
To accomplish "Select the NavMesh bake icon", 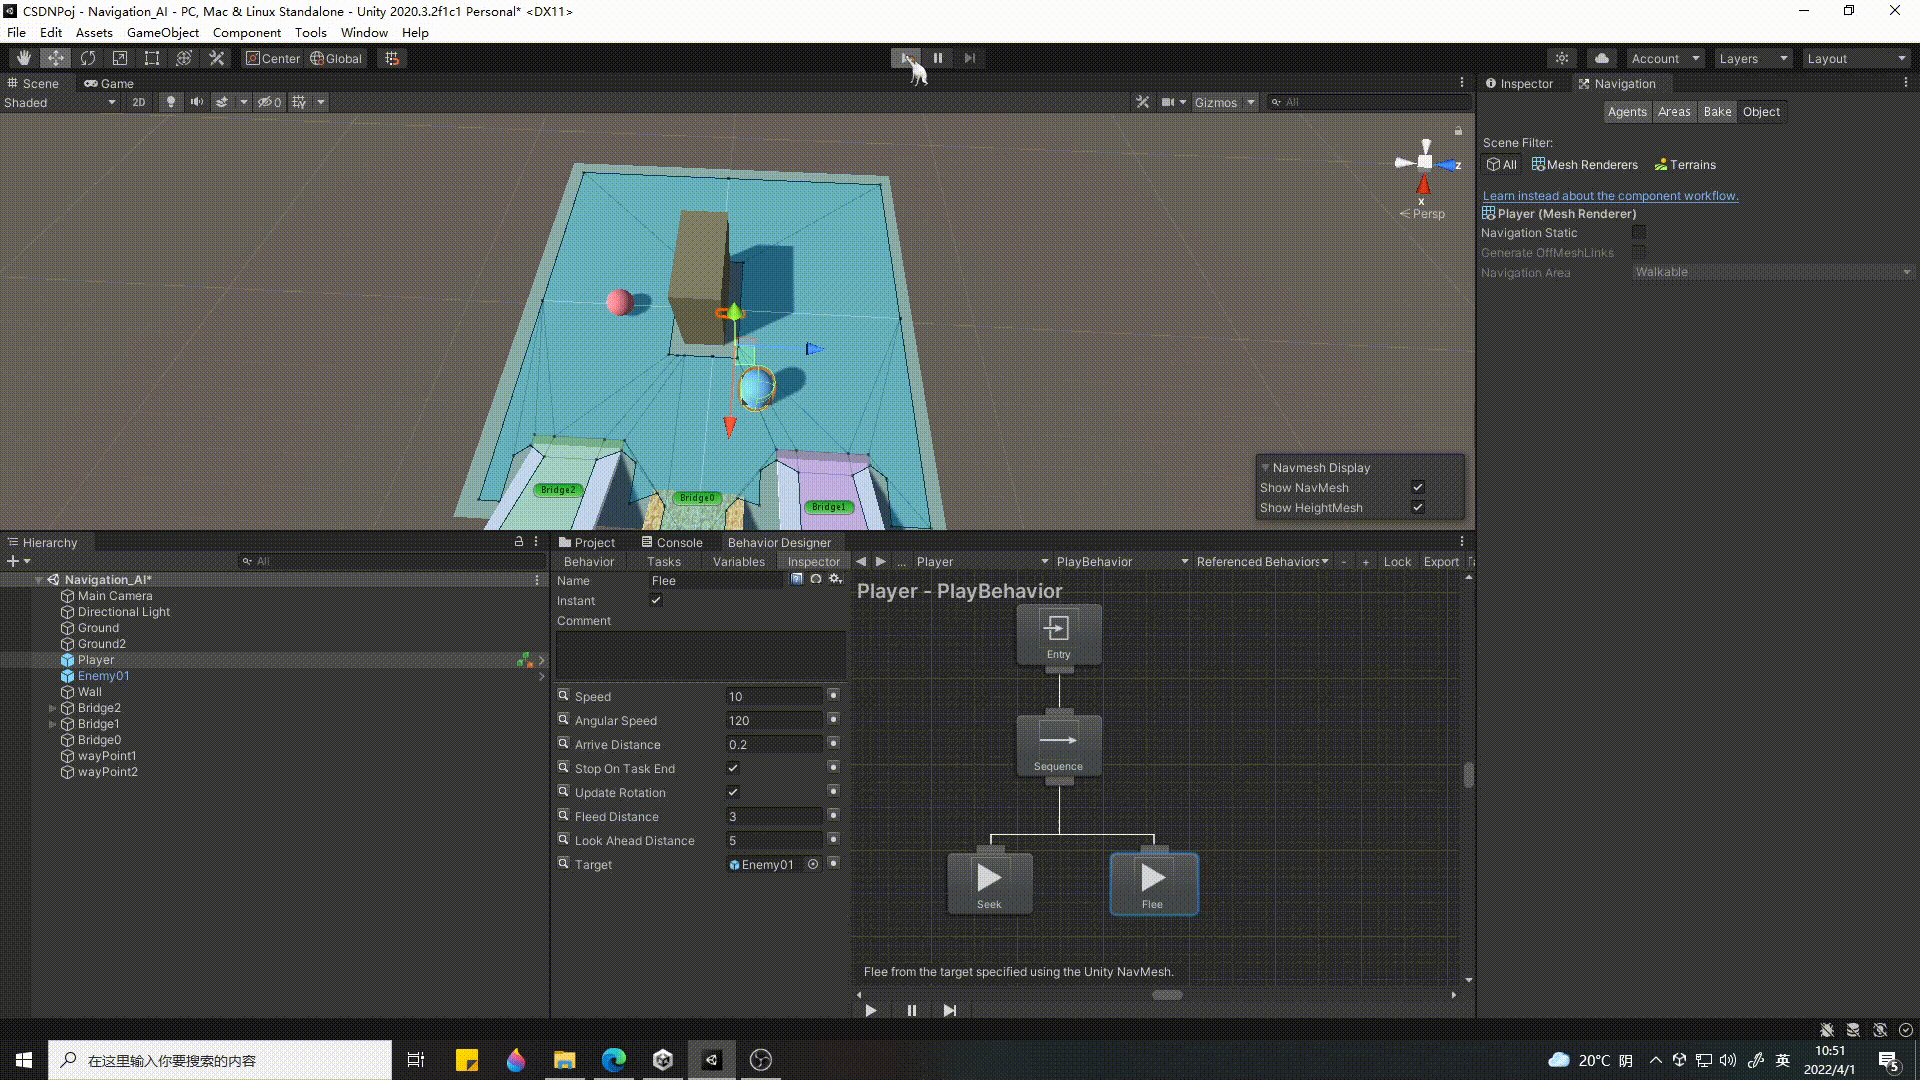I will 1717,111.
